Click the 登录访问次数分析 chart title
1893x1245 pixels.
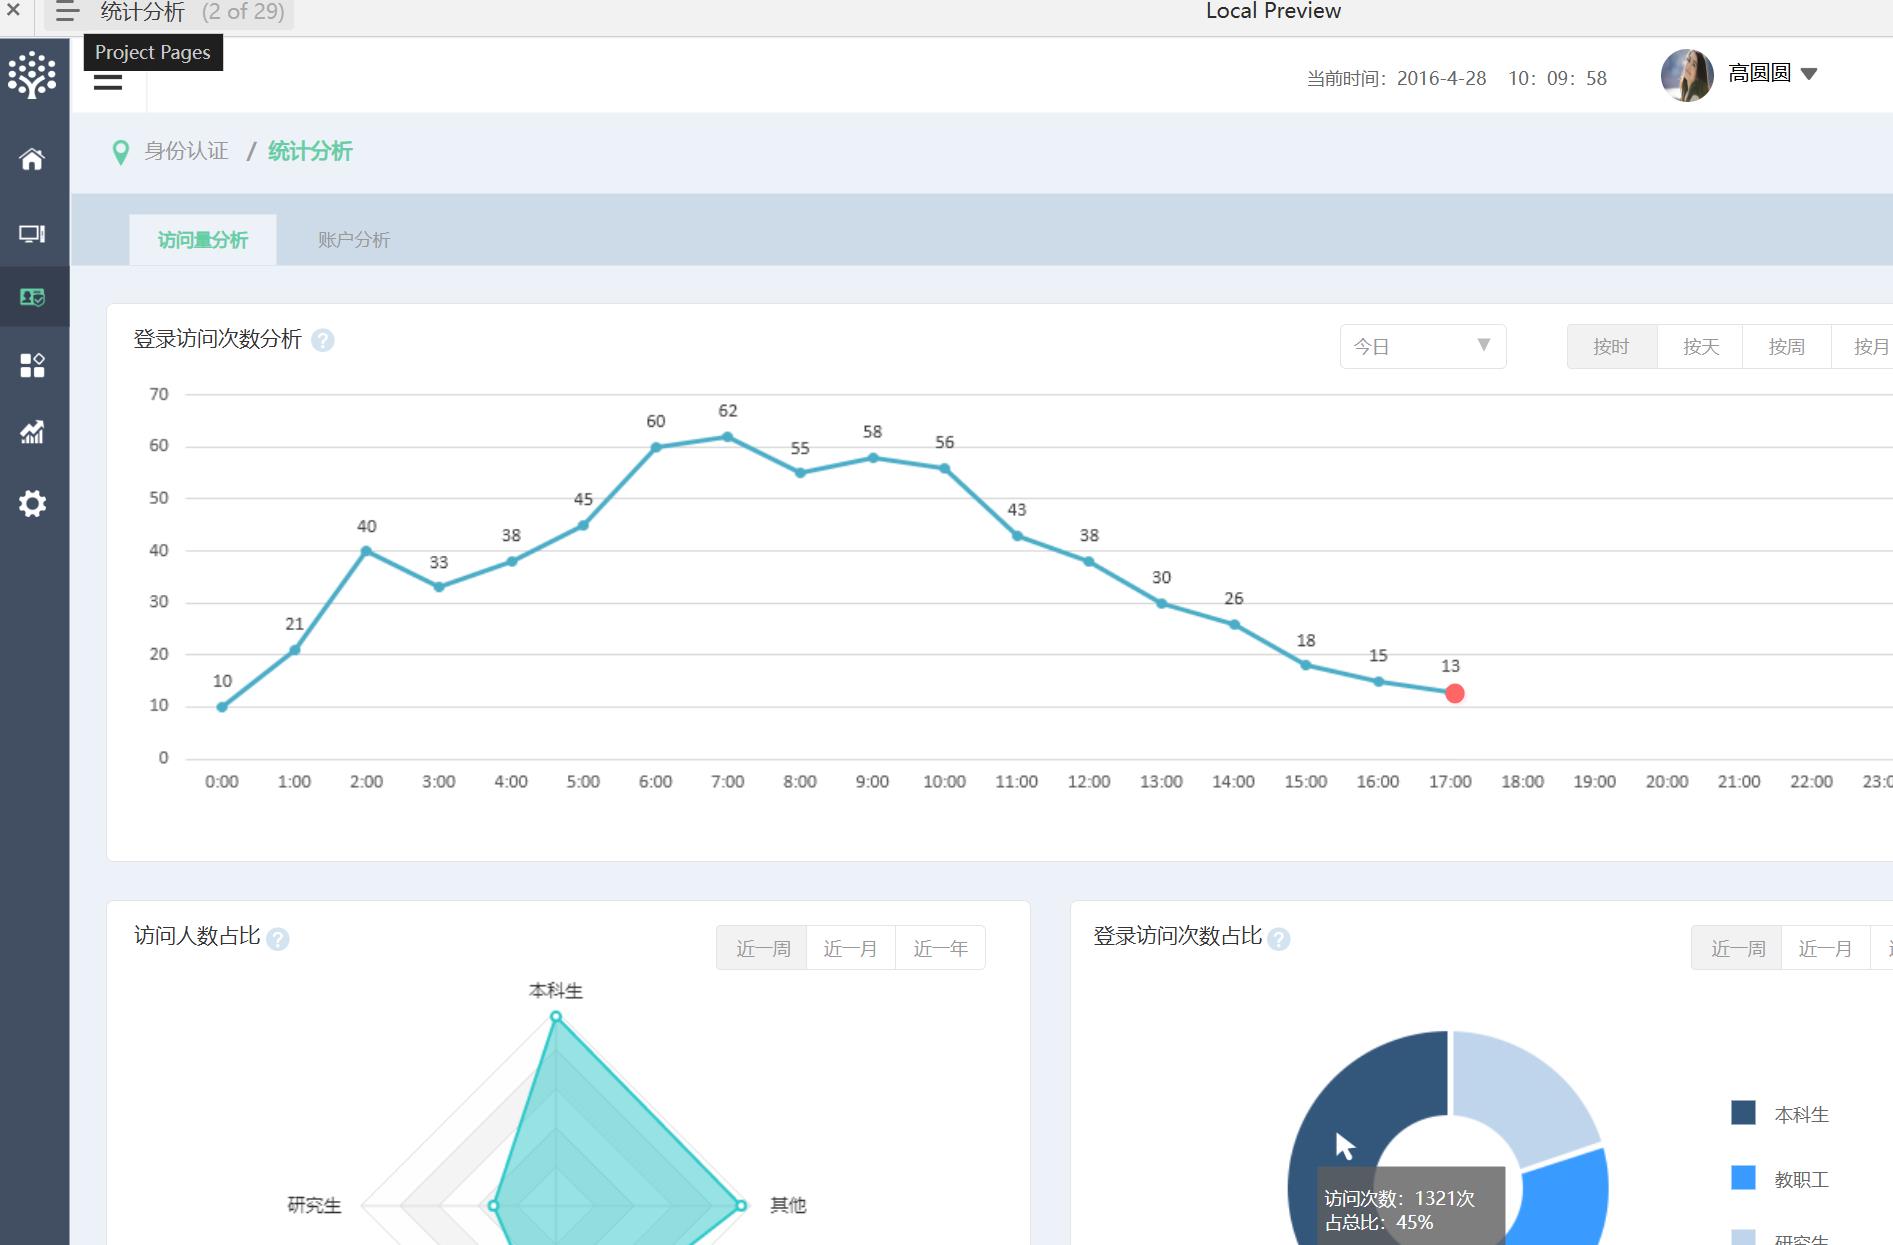pos(218,339)
